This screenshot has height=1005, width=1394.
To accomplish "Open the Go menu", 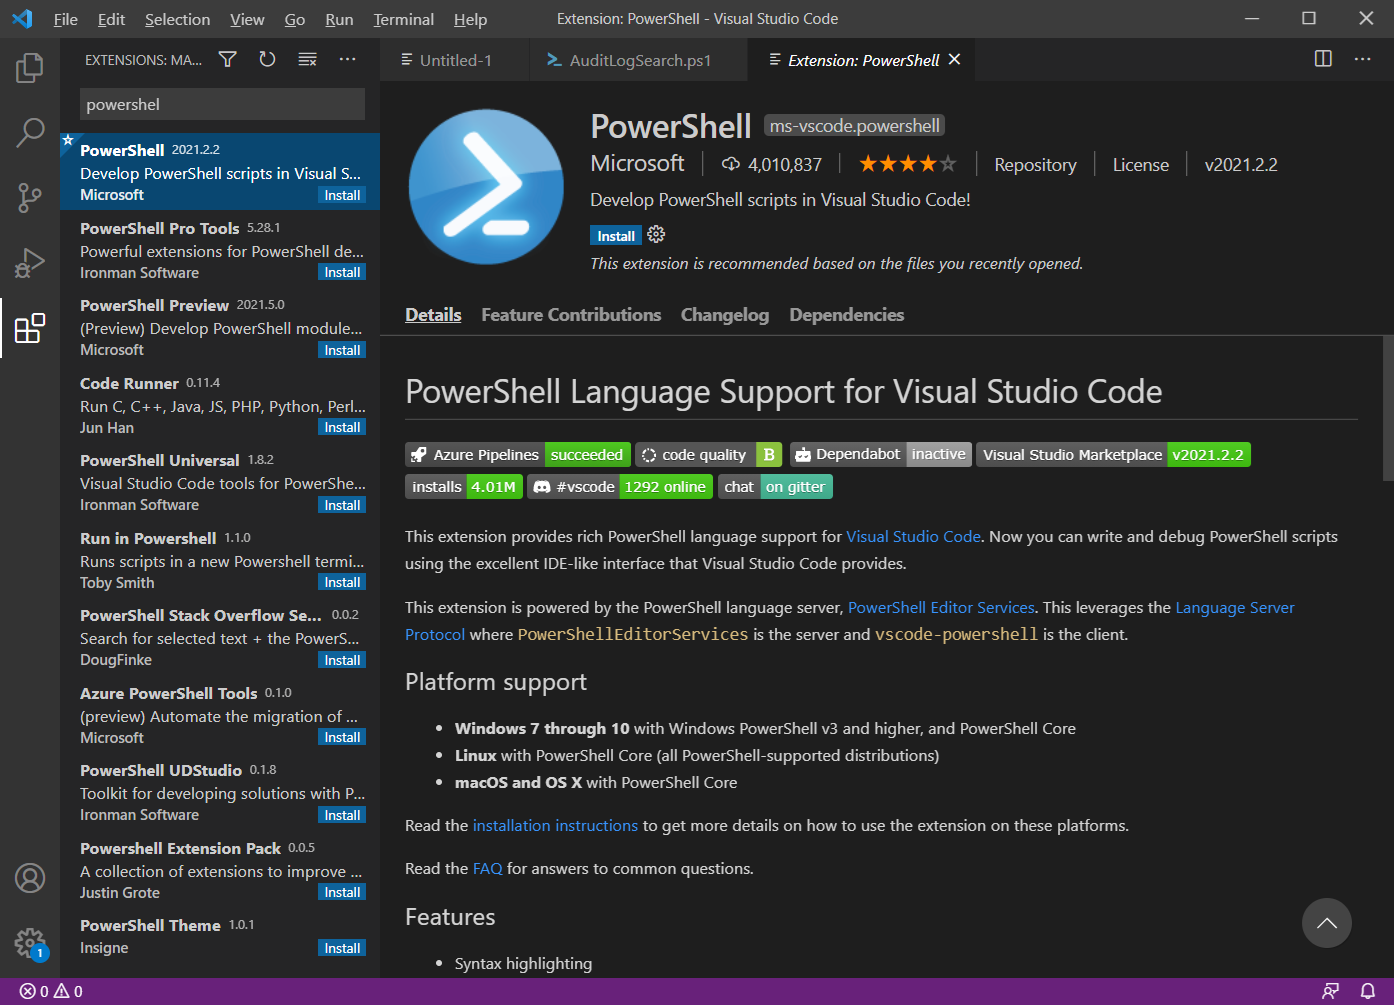I will pyautogui.click(x=295, y=19).
